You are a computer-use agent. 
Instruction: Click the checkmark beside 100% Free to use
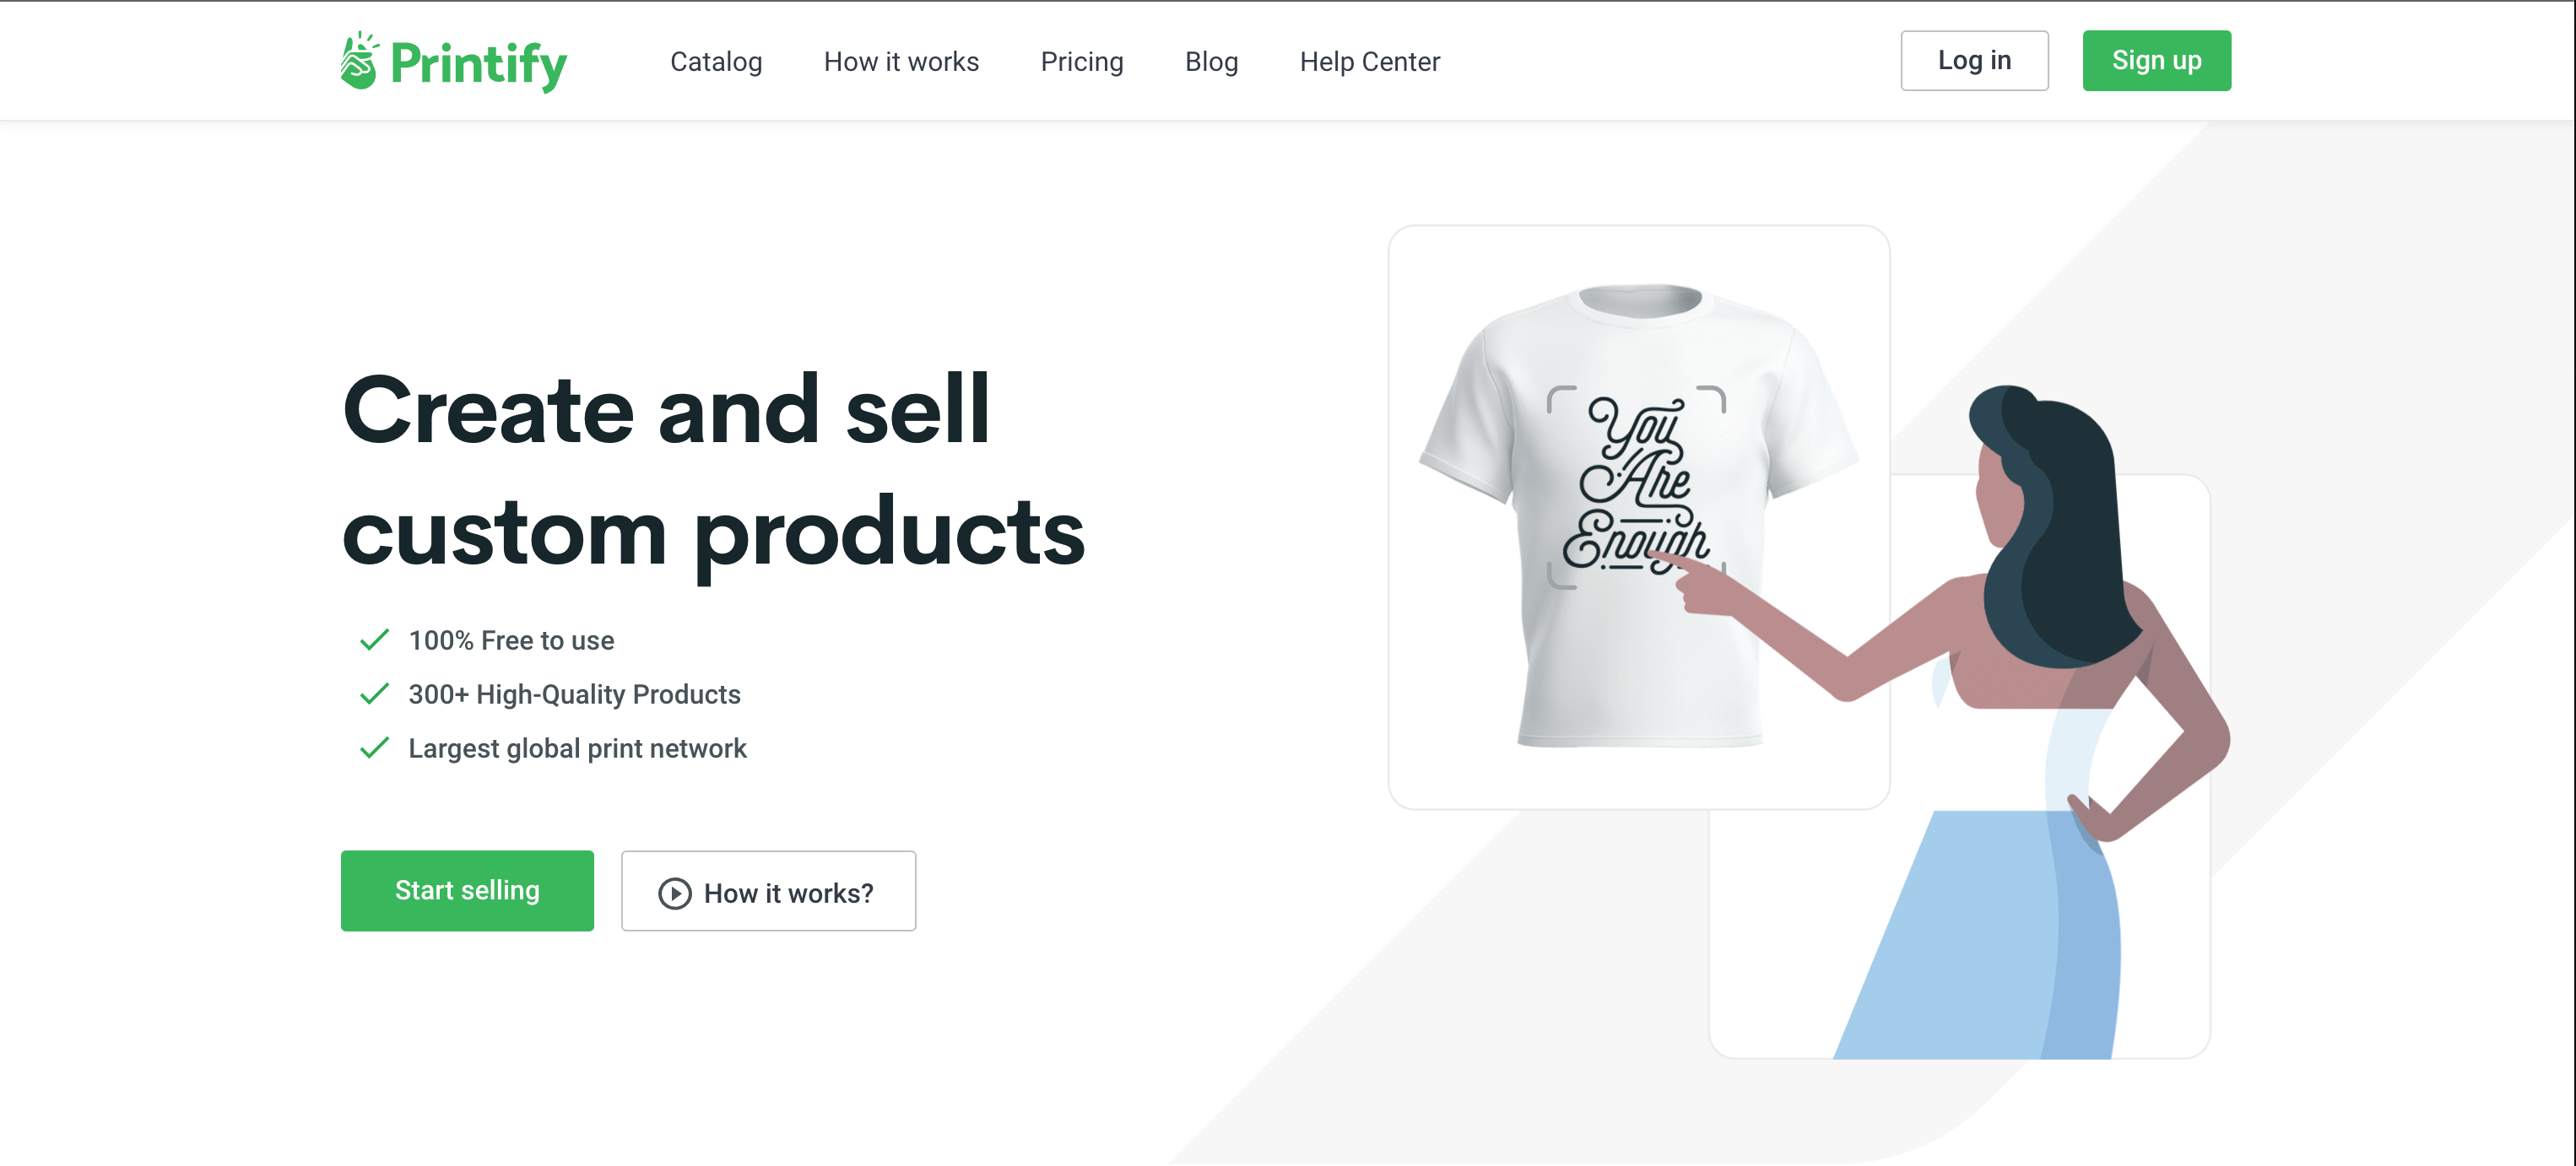(x=374, y=640)
